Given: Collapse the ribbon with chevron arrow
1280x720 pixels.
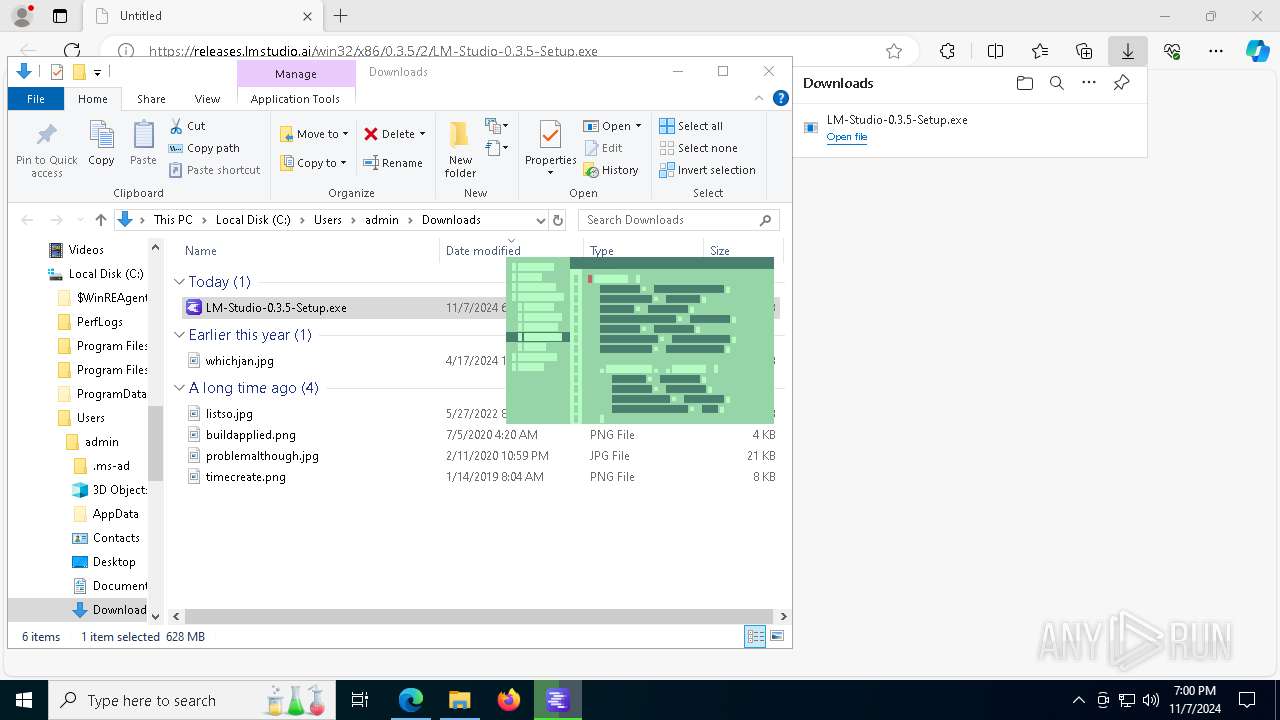Looking at the screenshot, I should tap(759, 98).
